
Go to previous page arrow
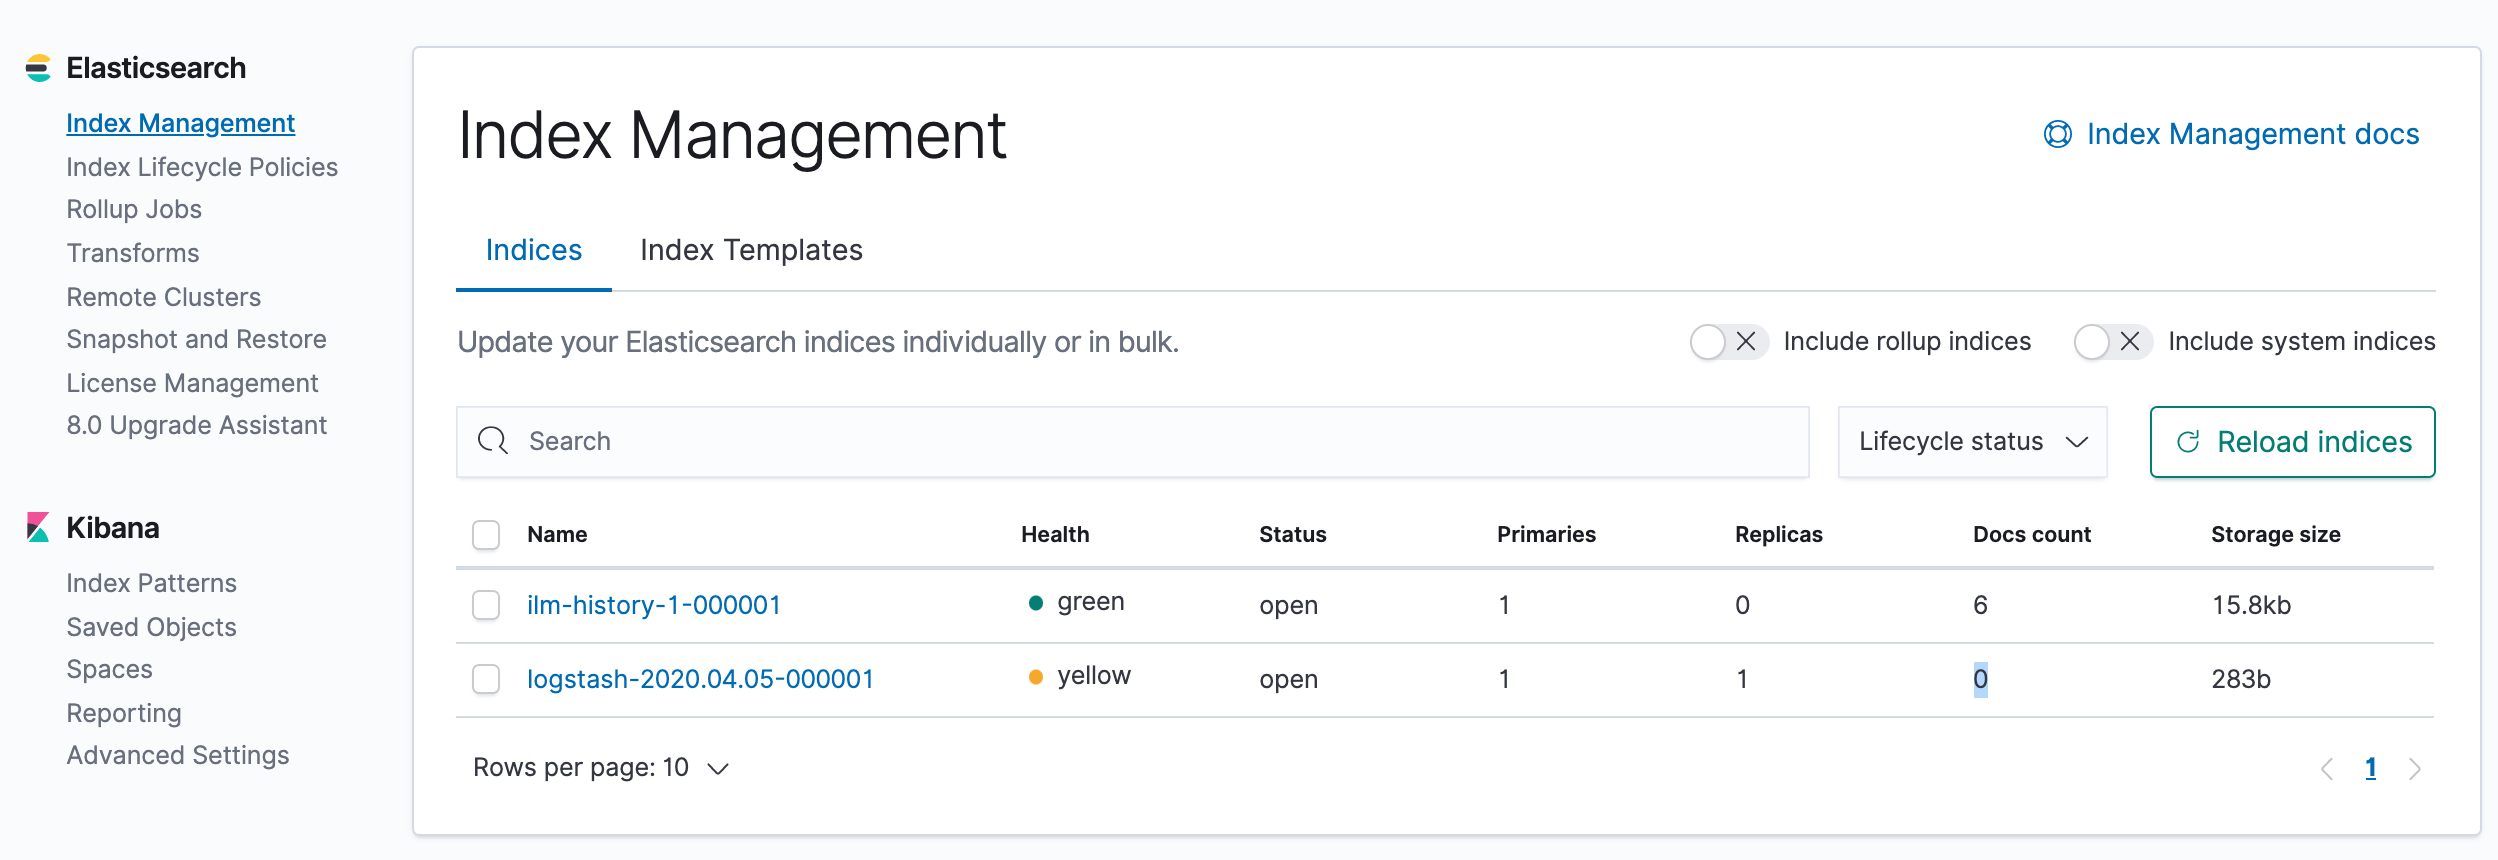(2327, 768)
